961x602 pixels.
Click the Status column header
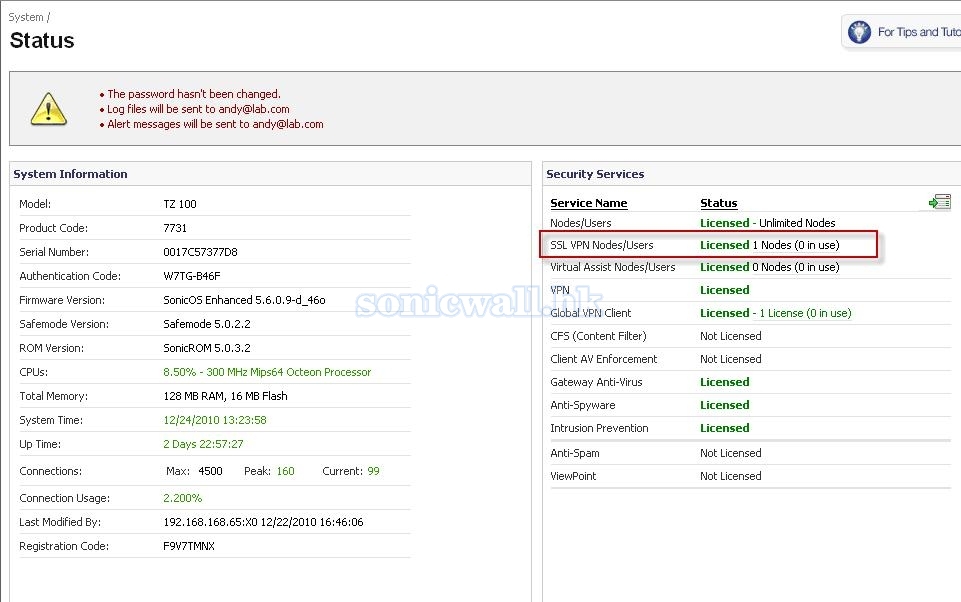point(718,203)
